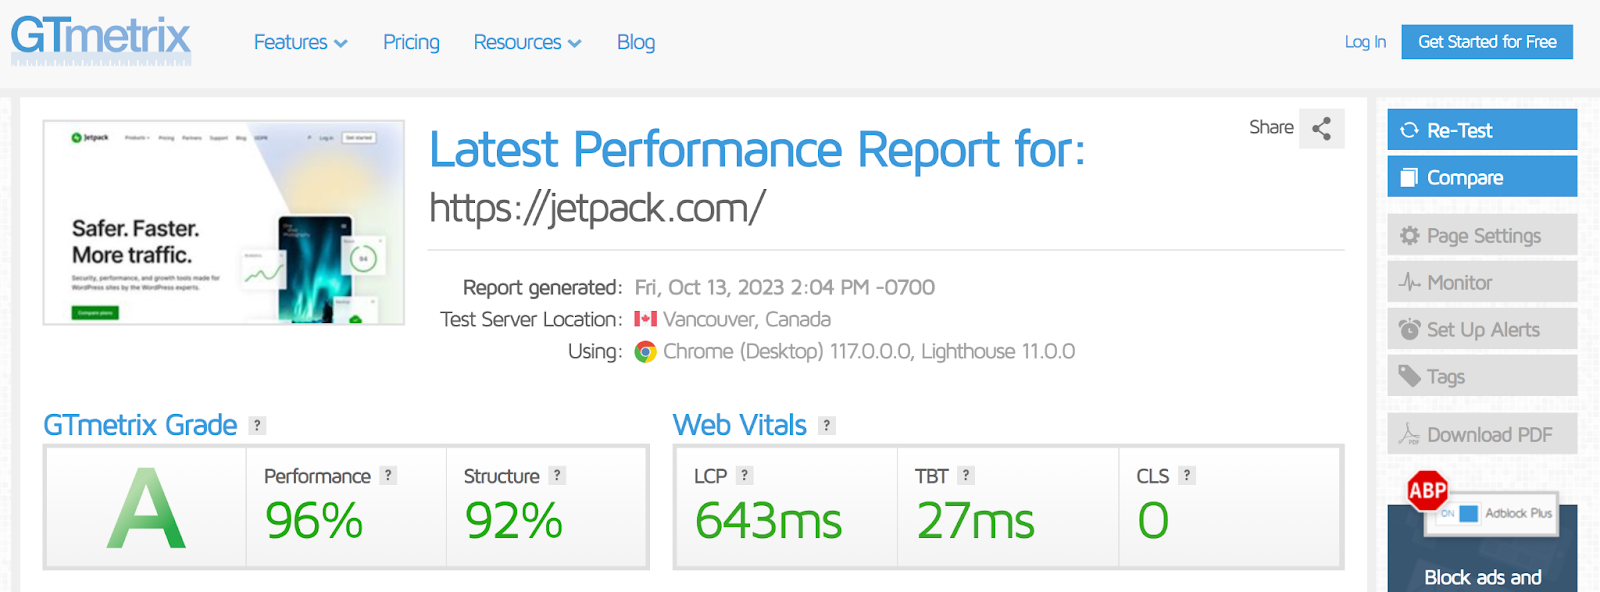Image resolution: width=1600 pixels, height=592 pixels.
Task: Click the Chrome browser icon
Action: coord(646,352)
